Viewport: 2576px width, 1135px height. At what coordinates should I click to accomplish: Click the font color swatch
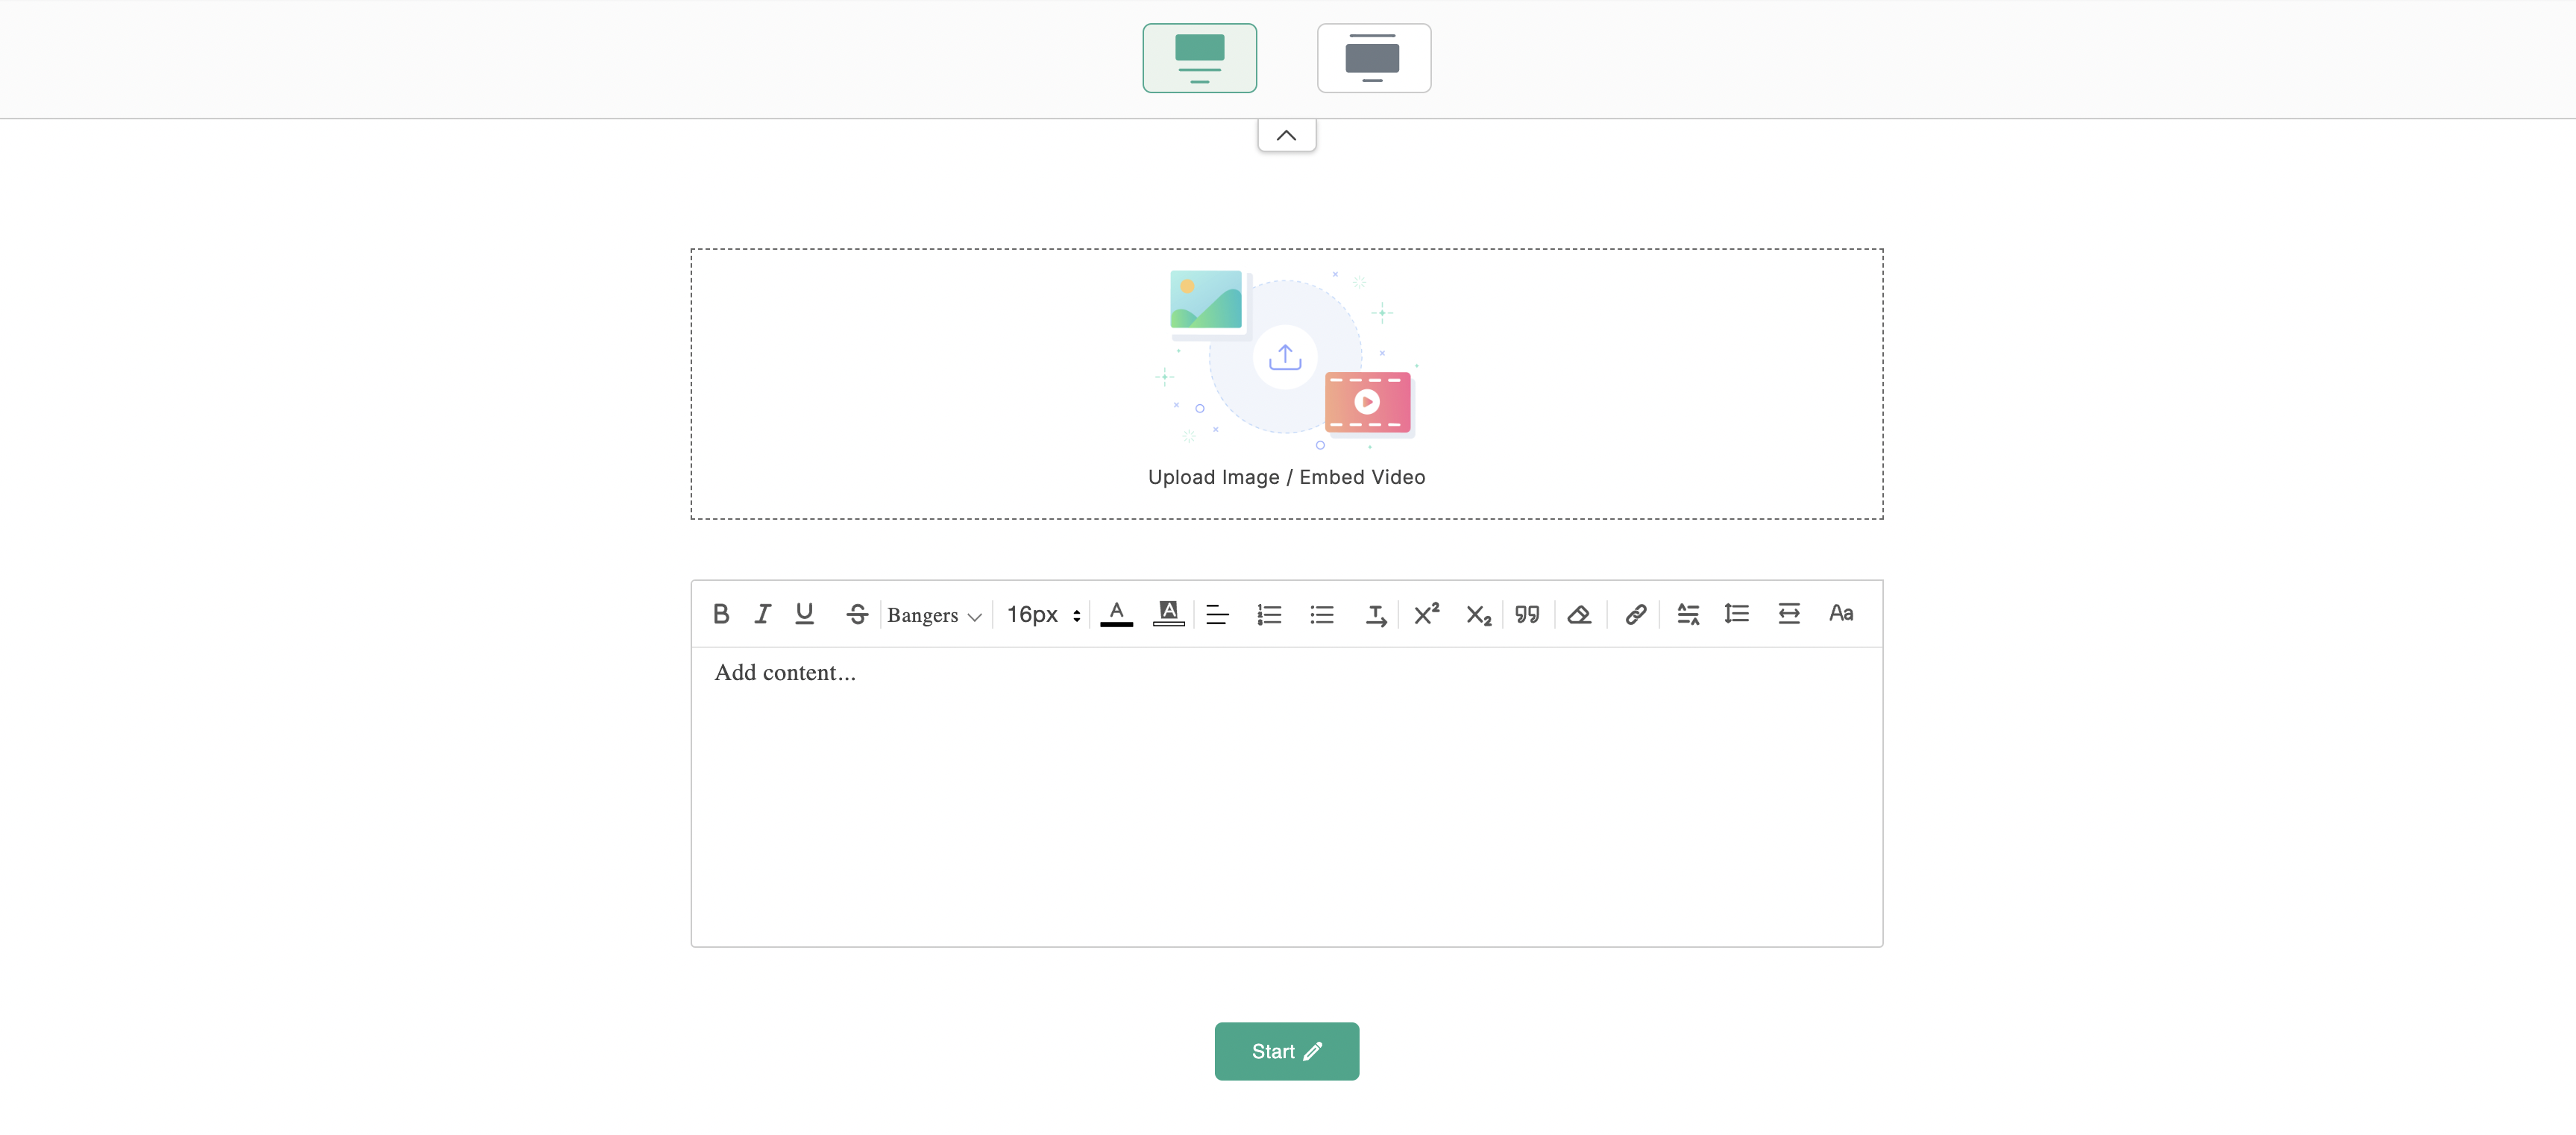click(x=1116, y=613)
